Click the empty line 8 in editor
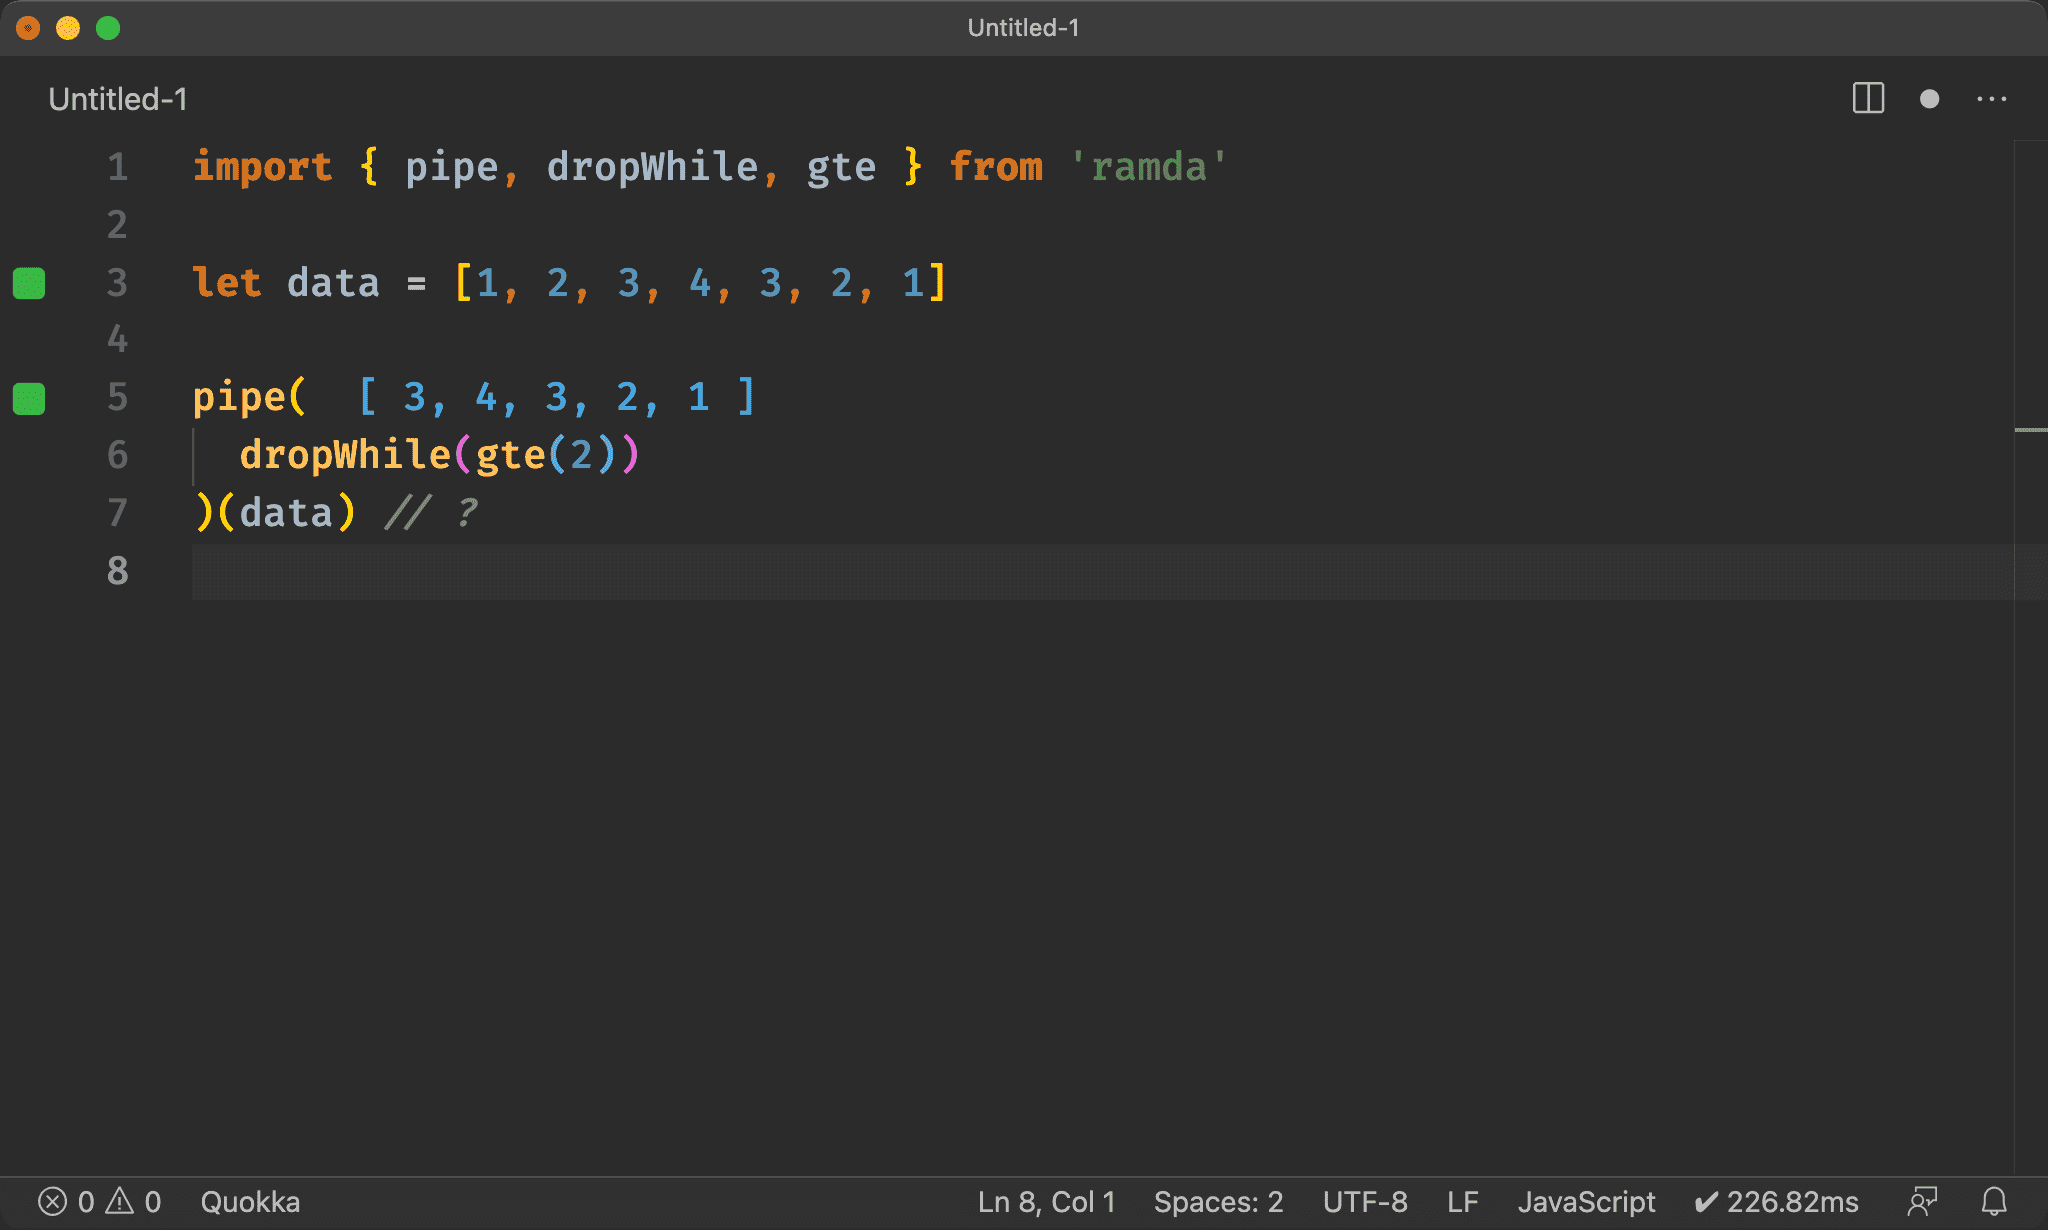The image size is (2048, 1230). tap(1100, 571)
